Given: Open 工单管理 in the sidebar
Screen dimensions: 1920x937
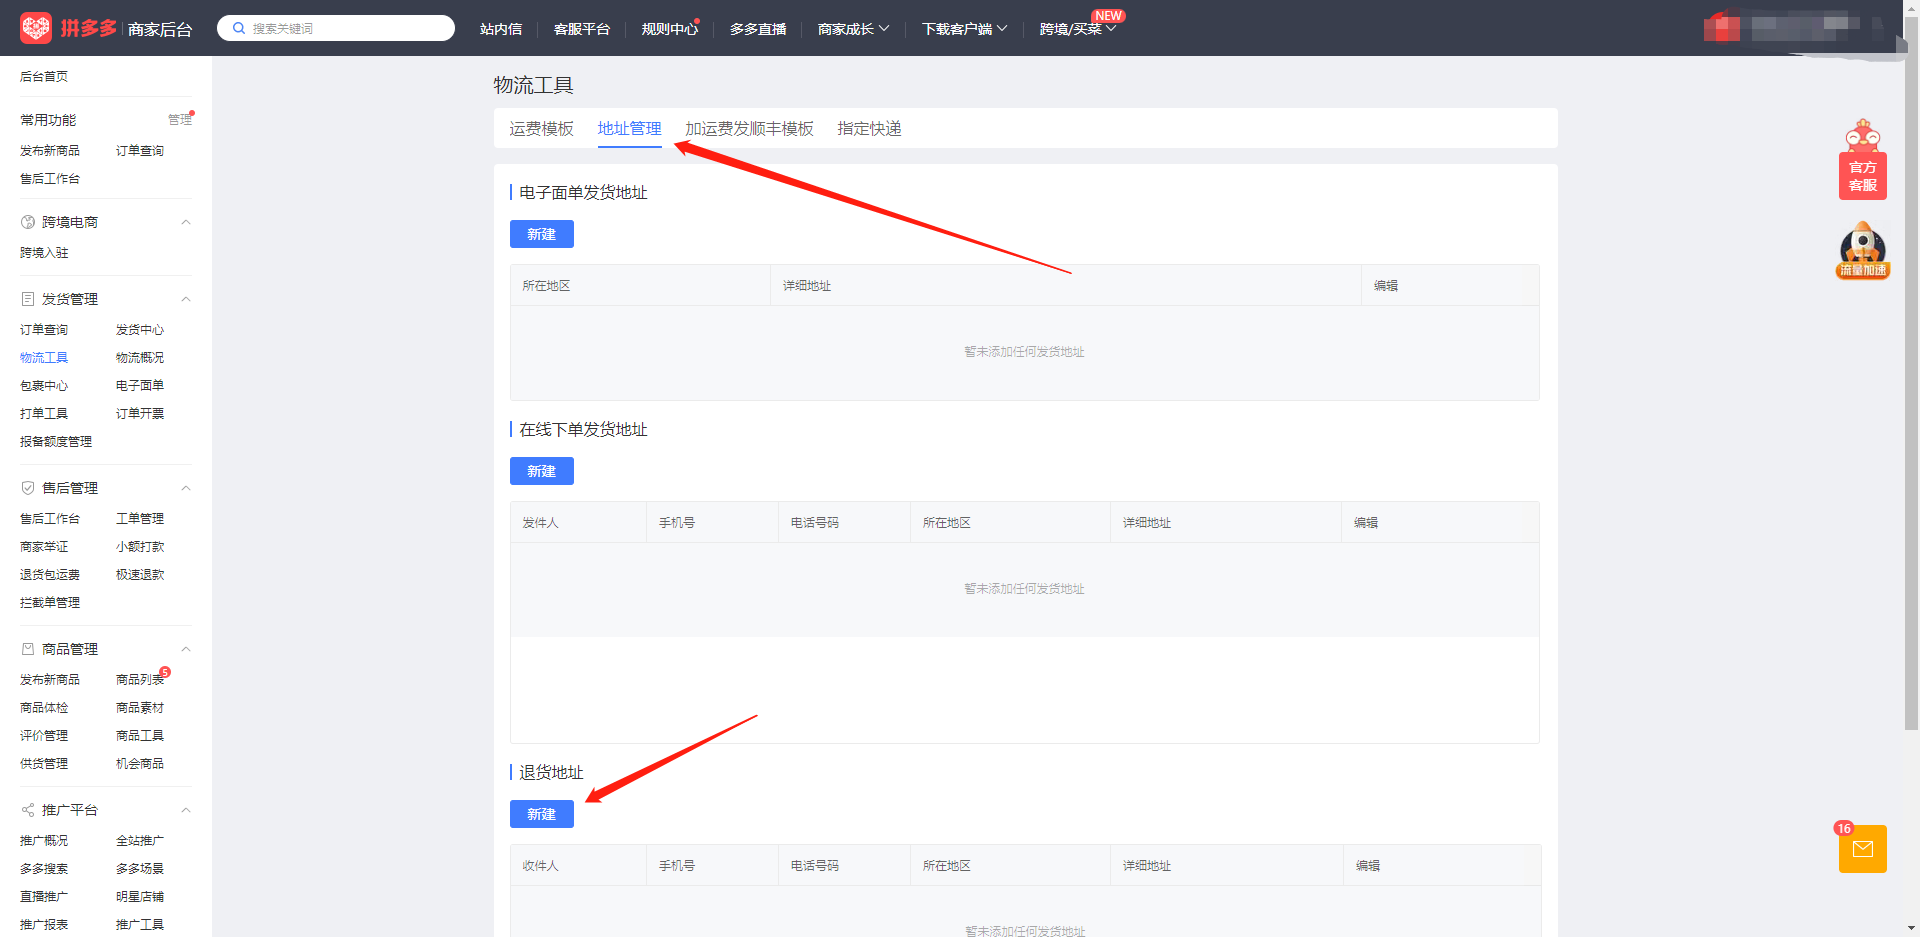Looking at the screenshot, I should tap(140, 519).
